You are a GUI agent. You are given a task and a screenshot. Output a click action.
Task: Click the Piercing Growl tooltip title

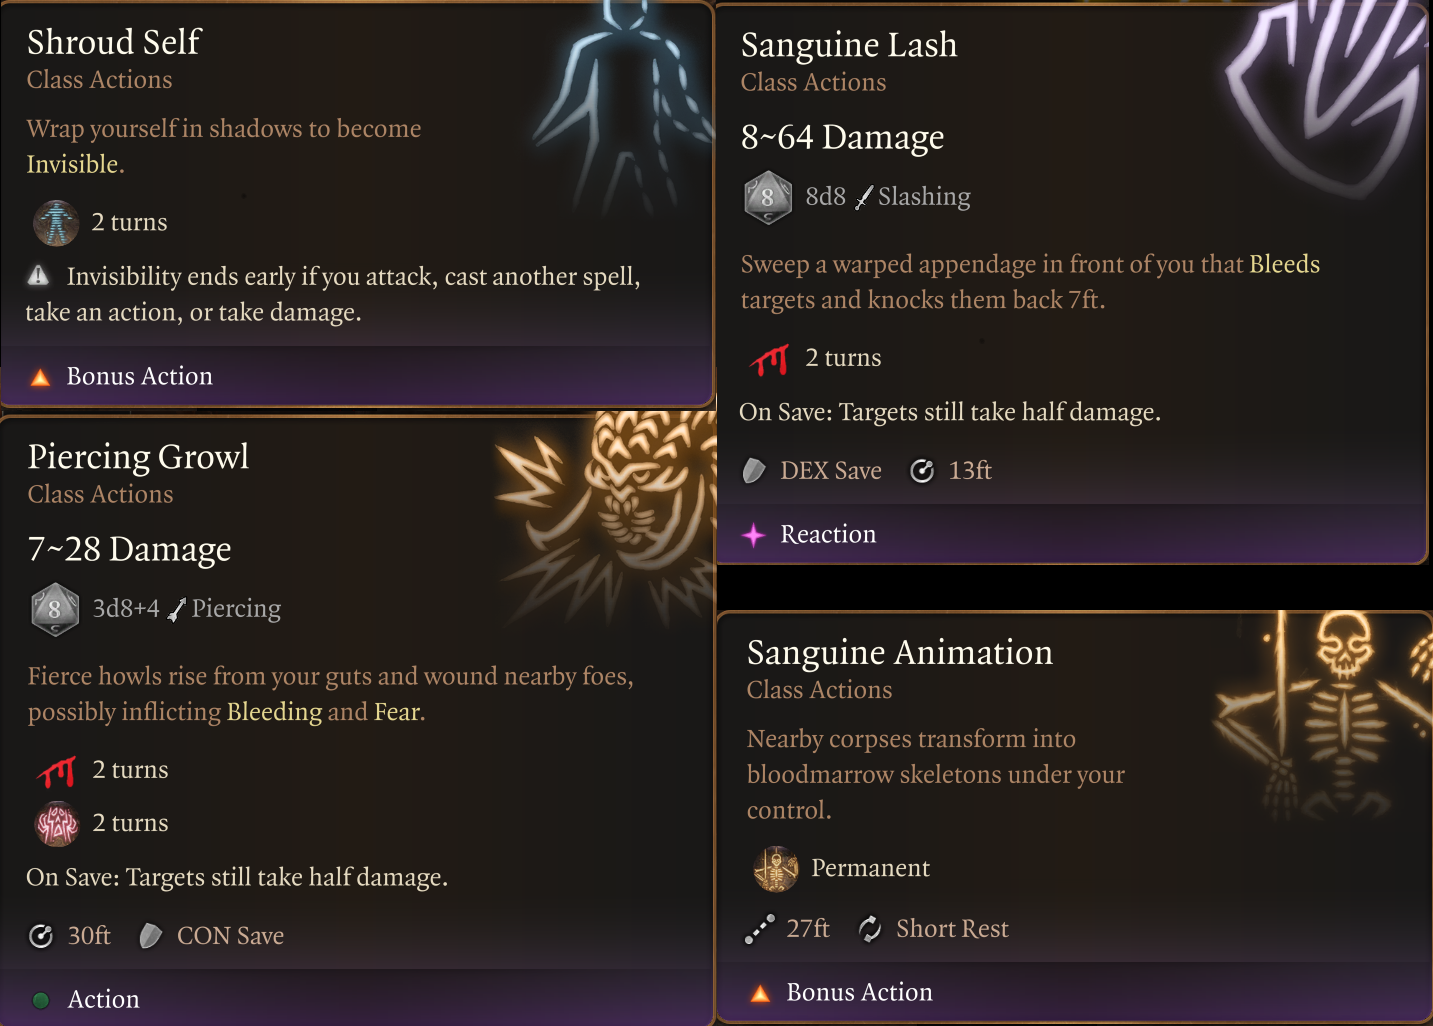[x=138, y=457]
